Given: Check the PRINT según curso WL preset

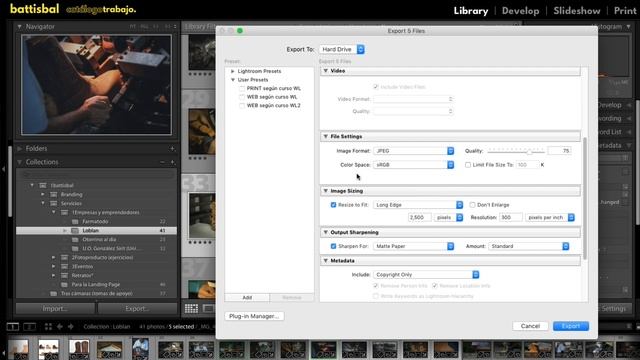Looking at the screenshot, I should click(x=242, y=89).
